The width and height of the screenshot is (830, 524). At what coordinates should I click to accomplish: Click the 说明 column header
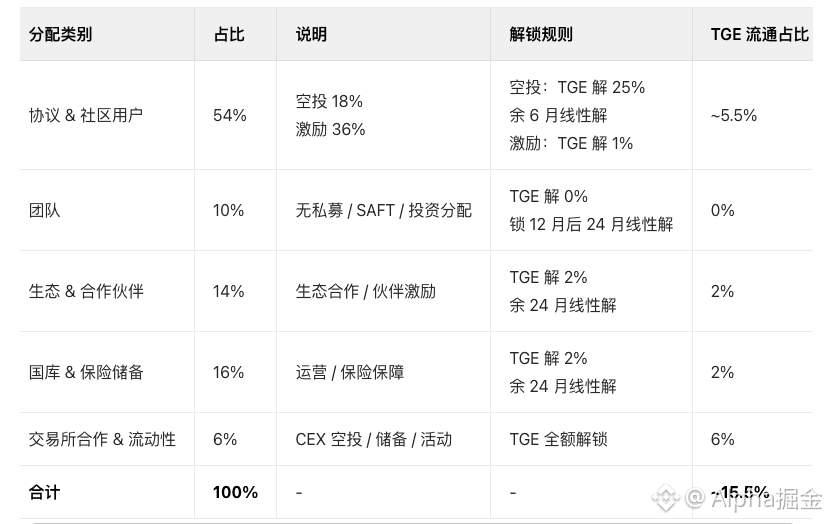311,34
